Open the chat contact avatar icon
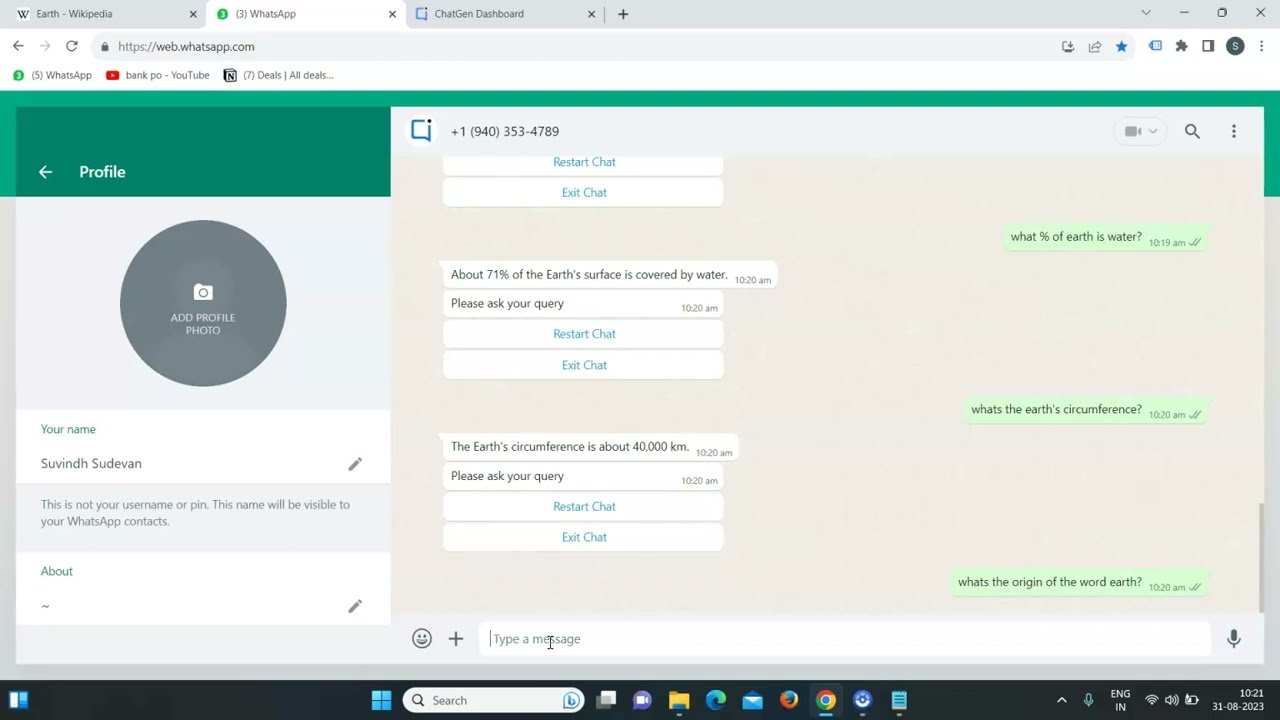The width and height of the screenshot is (1280, 720). tap(422, 131)
